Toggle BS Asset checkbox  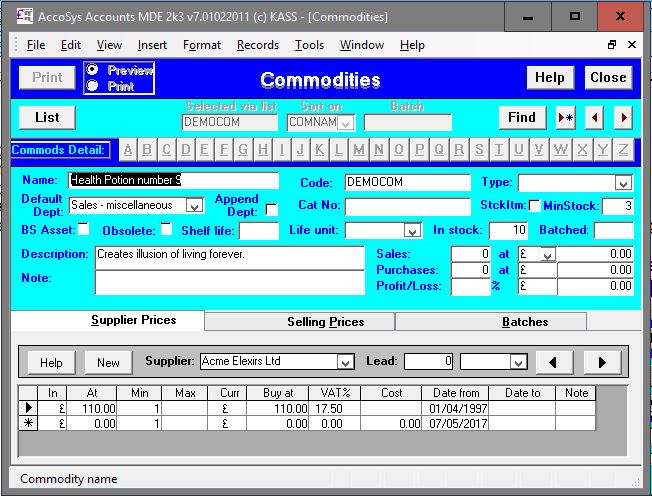84,229
